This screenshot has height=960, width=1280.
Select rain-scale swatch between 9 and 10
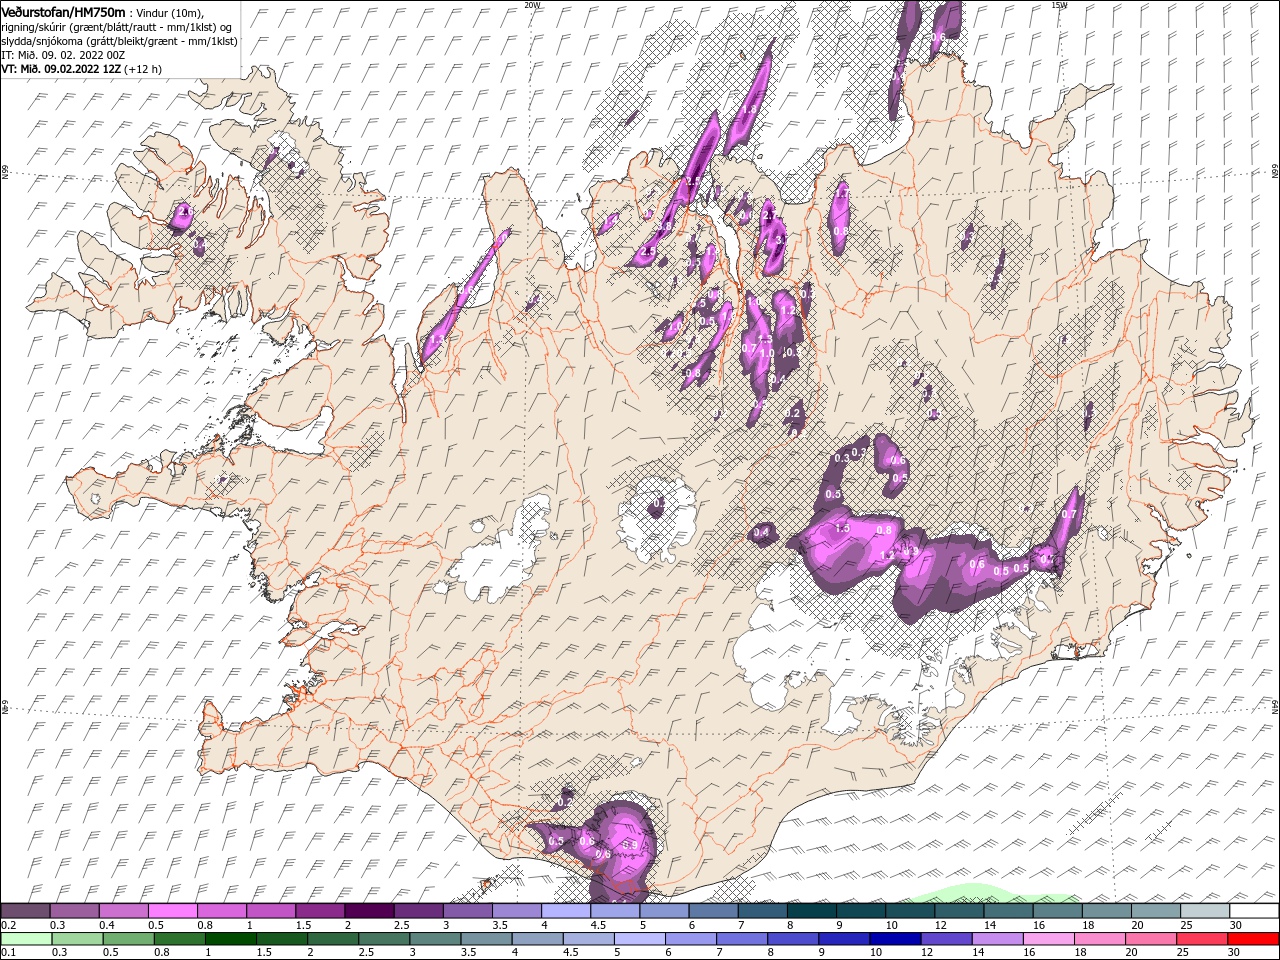[844, 939]
